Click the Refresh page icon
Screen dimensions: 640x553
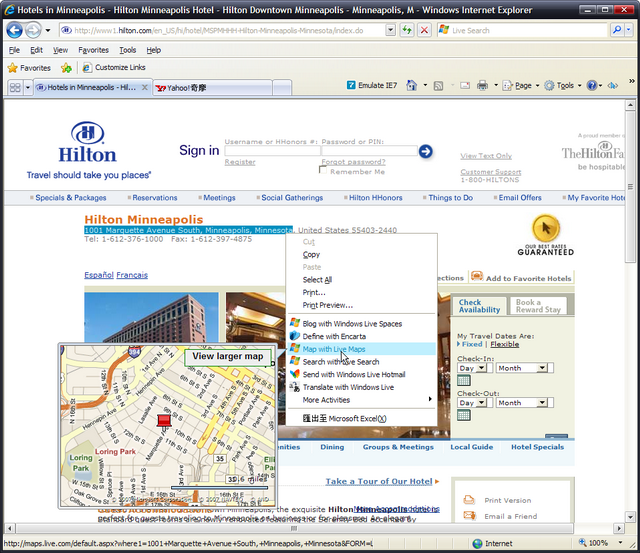(x=407, y=30)
